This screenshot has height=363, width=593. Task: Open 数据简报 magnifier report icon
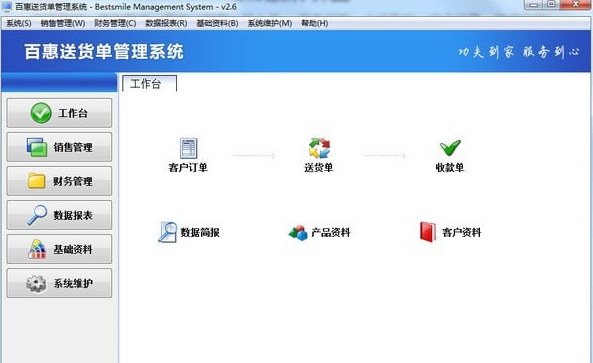[x=168, y=232]
